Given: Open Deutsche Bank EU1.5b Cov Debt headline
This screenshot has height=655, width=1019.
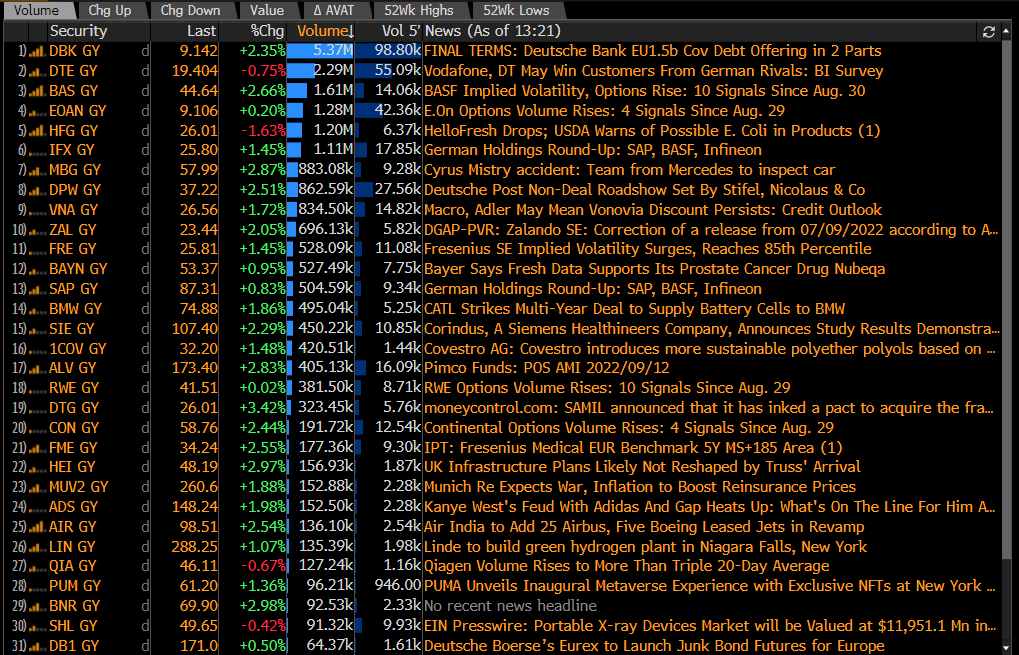Looking at the screenshot, I should 652,51.
